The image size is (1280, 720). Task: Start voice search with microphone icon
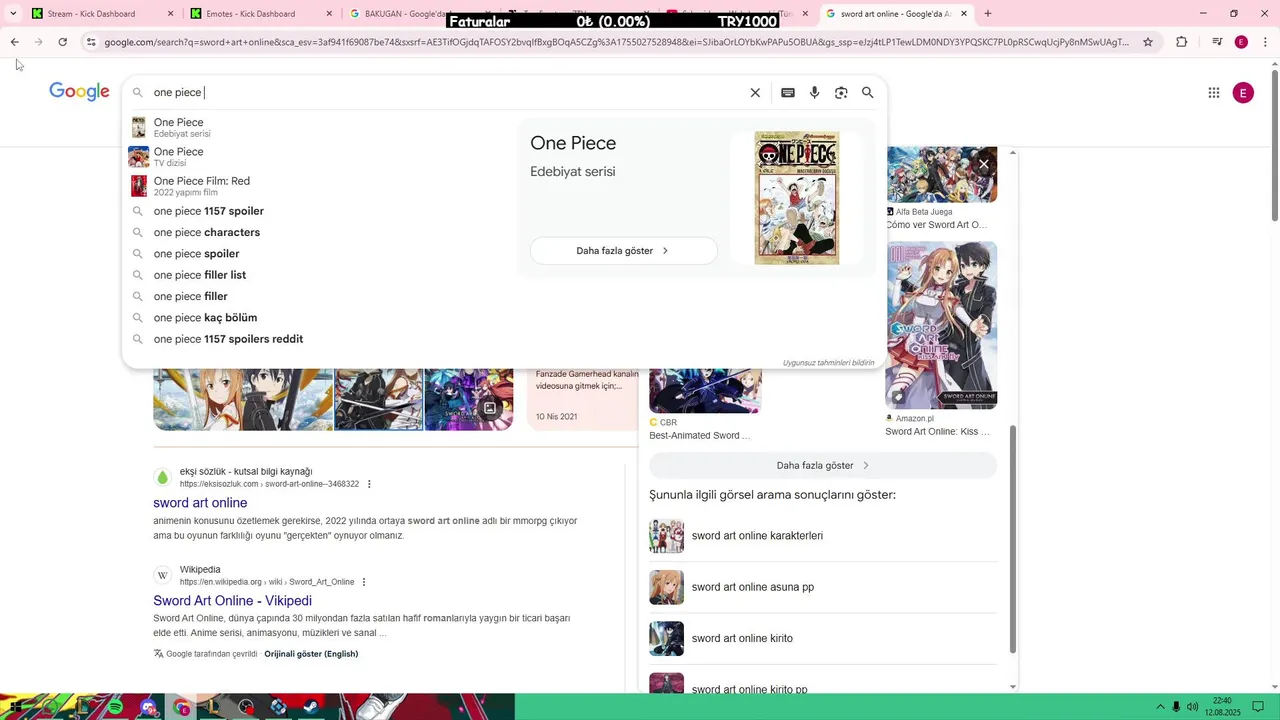pyautogui.click(x=815, y=92)
